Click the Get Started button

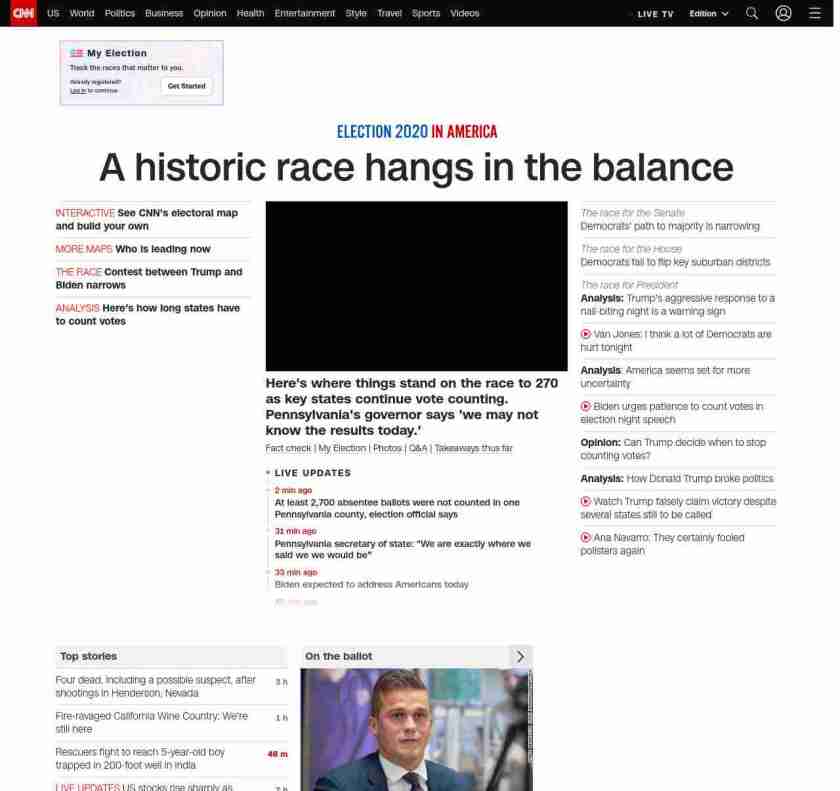tap(186, 86)
